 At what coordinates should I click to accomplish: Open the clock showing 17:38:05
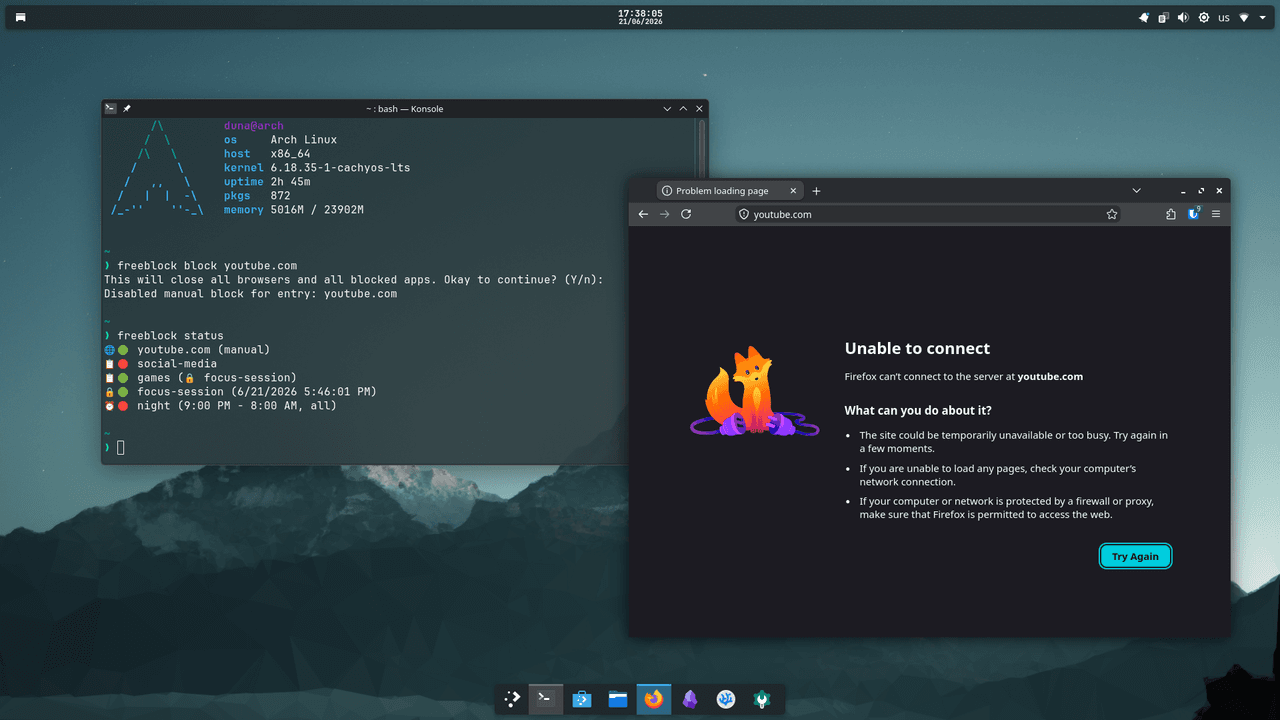pyautogui.click(x=640, y=17)
